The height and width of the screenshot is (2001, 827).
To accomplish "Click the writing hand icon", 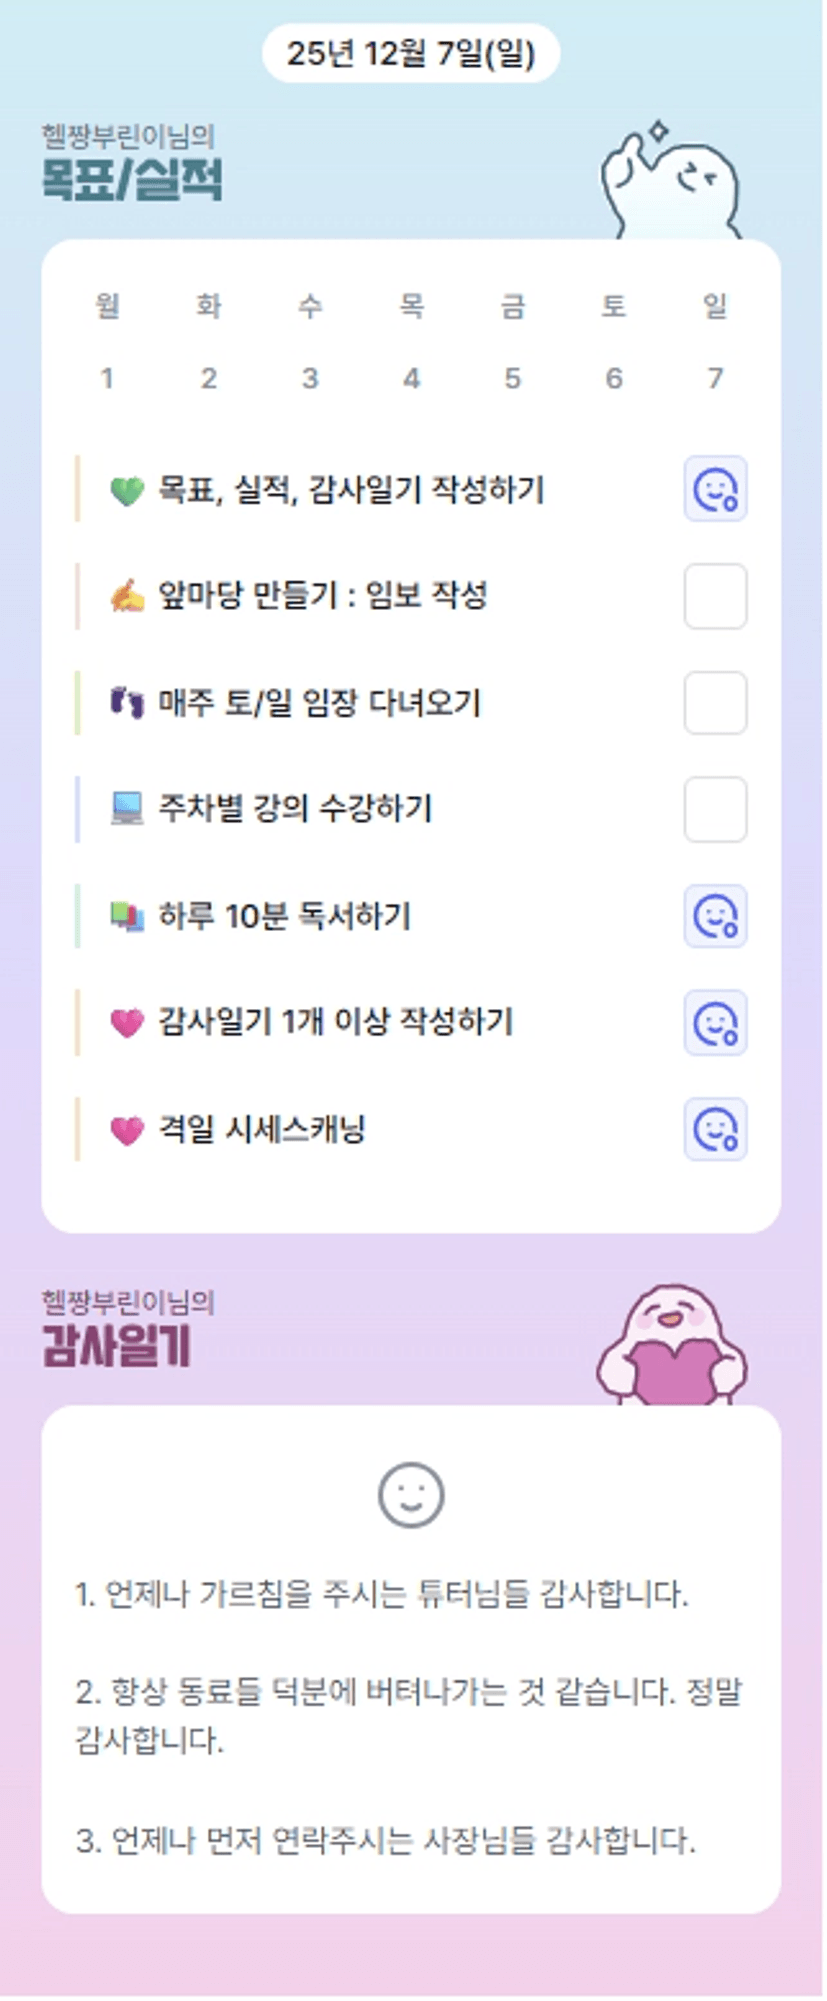I will pyautogui.click(x=127, y=597).
